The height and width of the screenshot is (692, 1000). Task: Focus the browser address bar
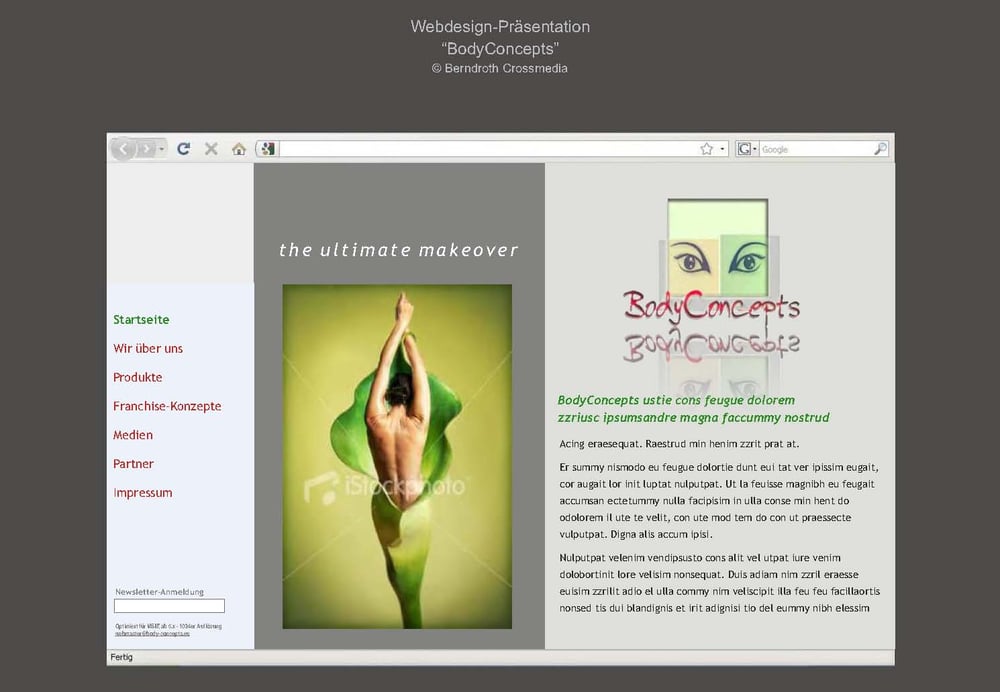[488, 149]
